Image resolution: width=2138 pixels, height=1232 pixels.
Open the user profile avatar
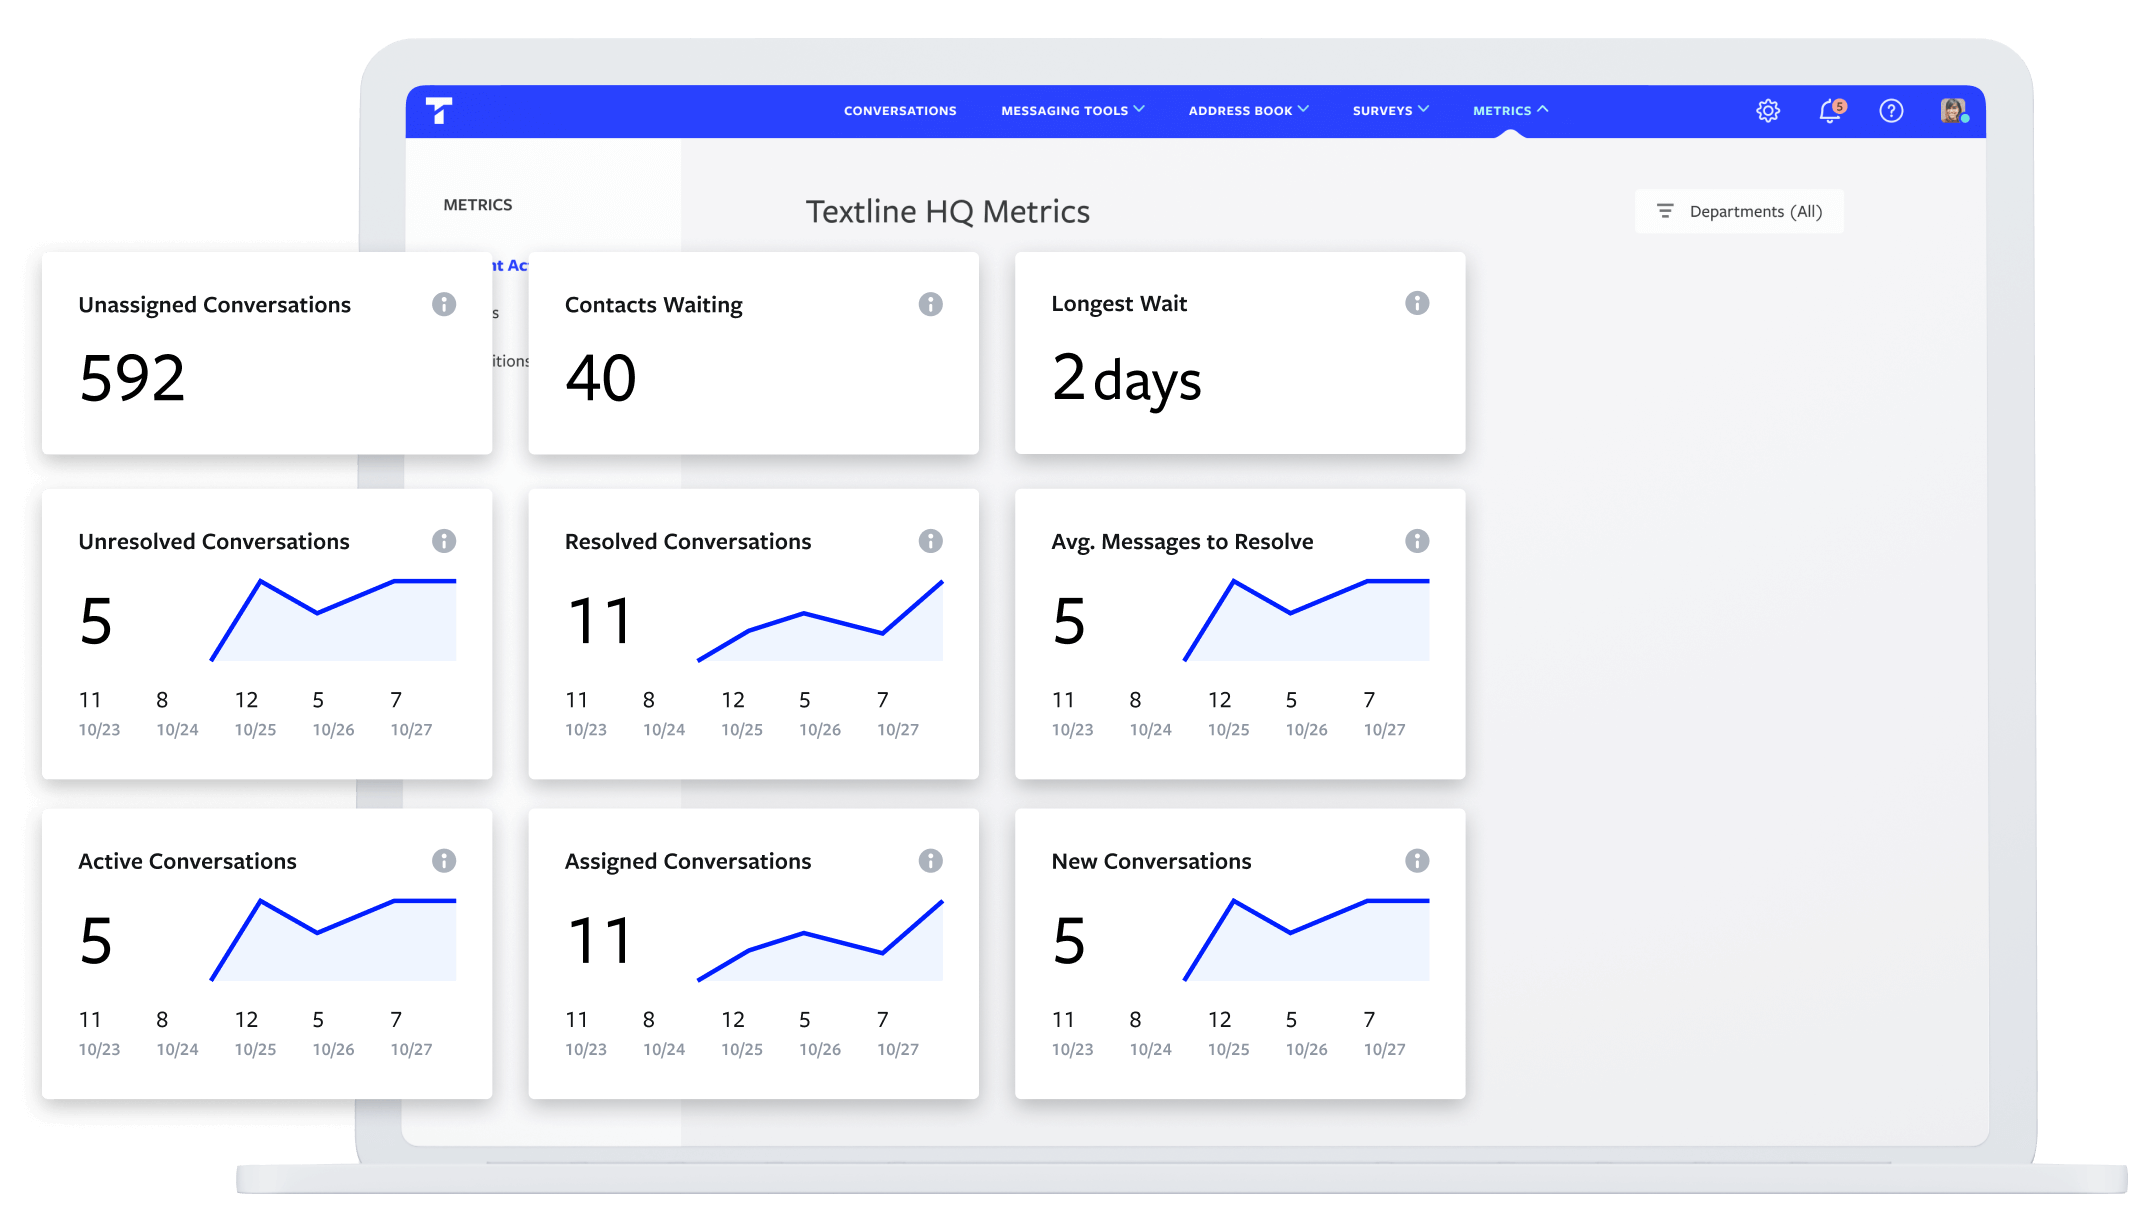pyautogui.click(x=1953, y=111)
